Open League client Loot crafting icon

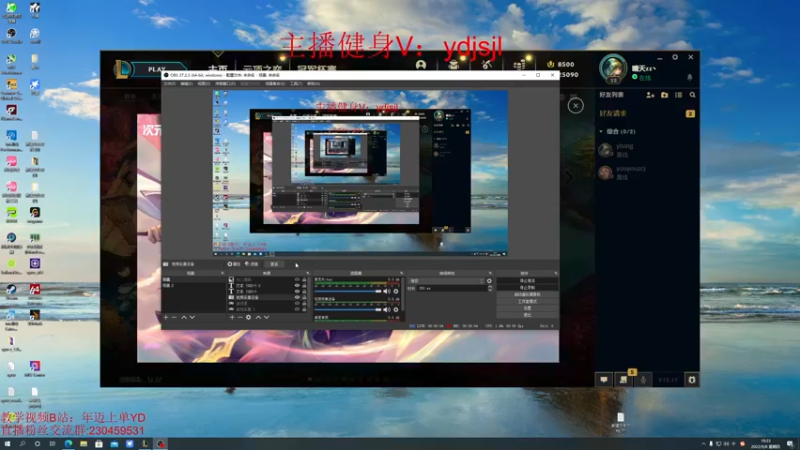point(486,65)
